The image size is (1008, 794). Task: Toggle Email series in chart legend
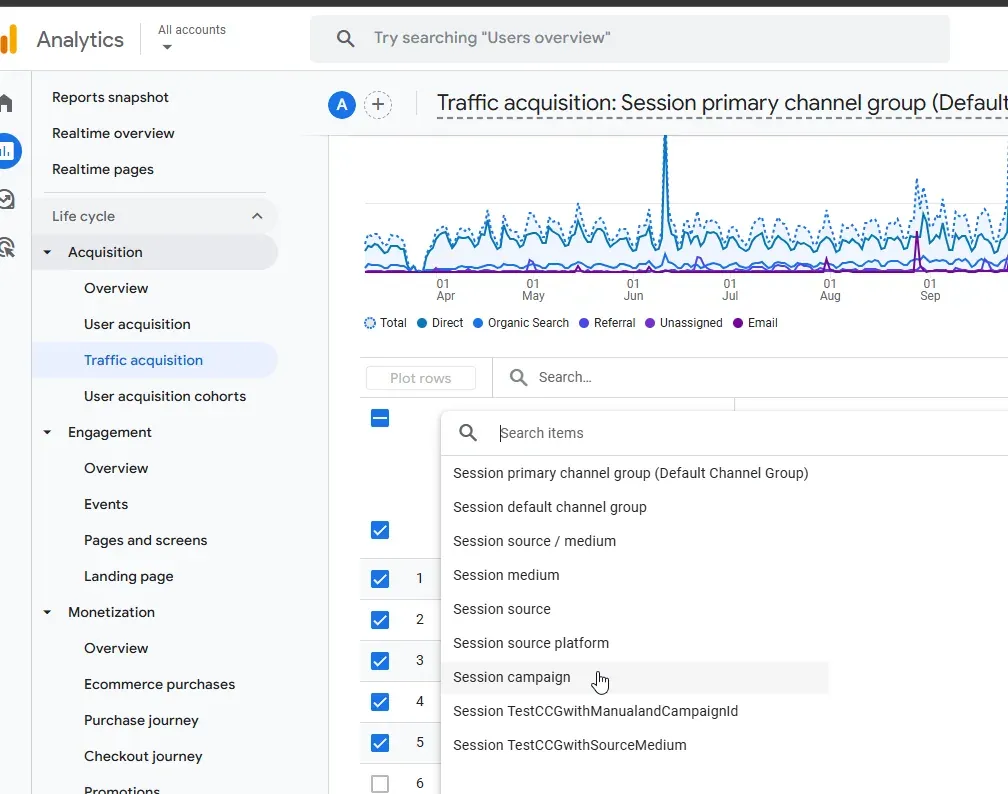(755, 323)
